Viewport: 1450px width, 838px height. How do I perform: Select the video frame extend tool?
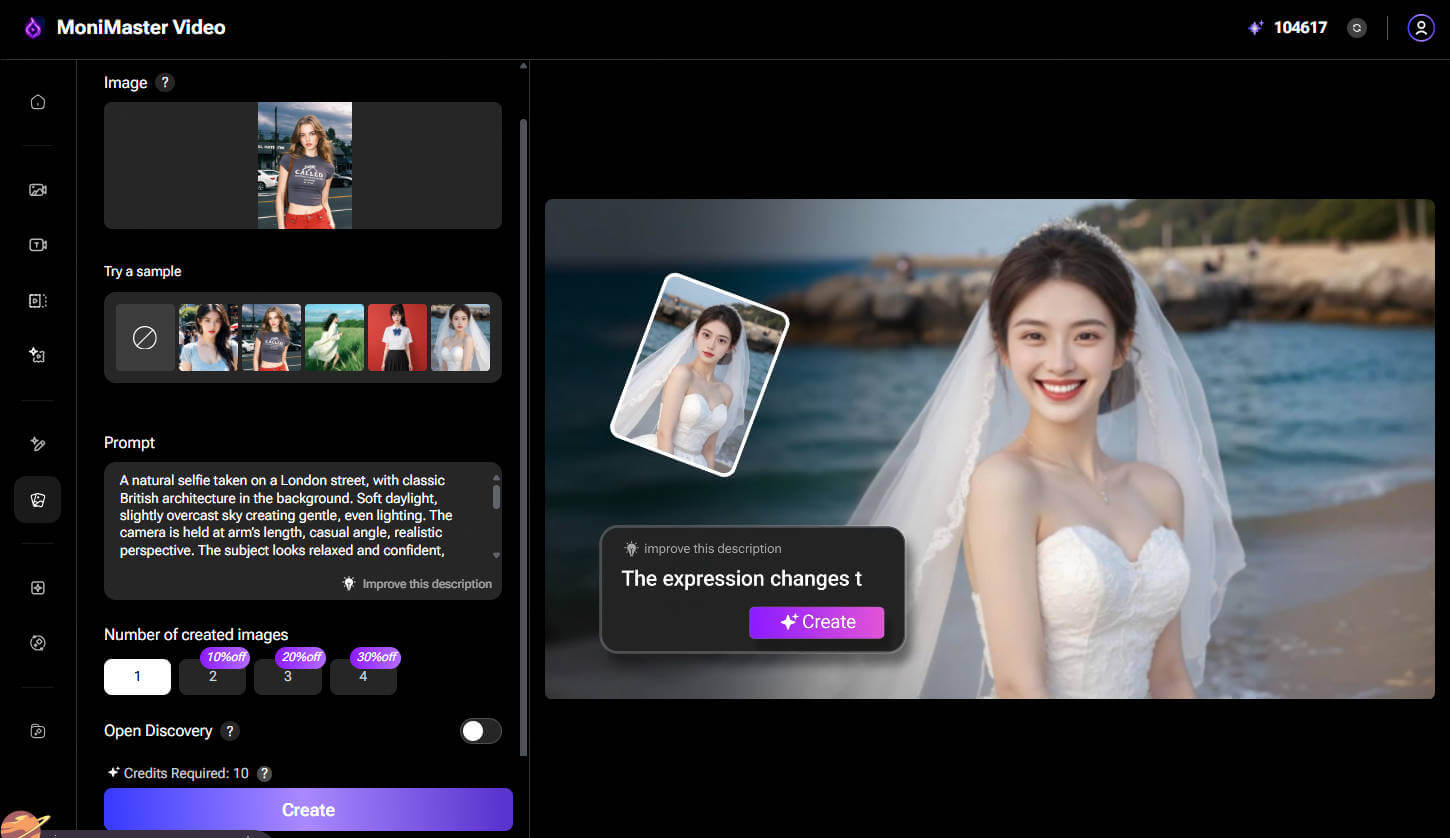37,299
